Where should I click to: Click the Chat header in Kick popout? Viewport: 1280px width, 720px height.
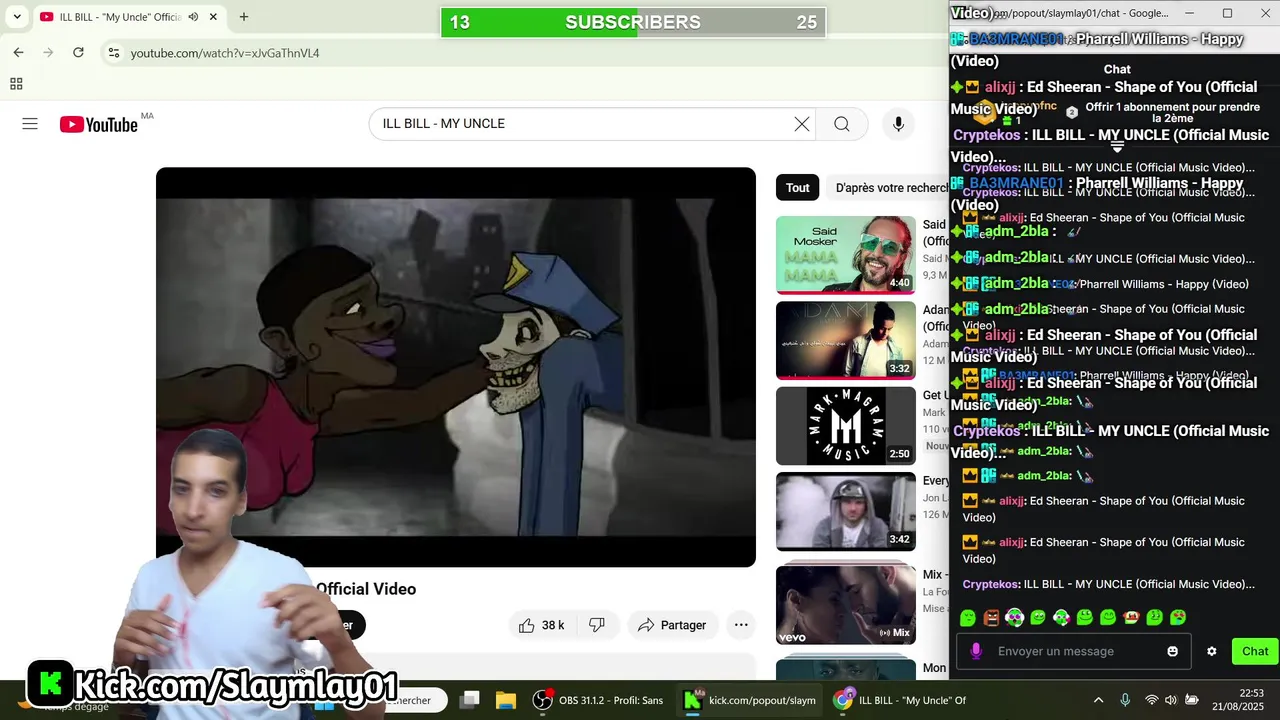pyautogui.click(x=1117, y=69)
